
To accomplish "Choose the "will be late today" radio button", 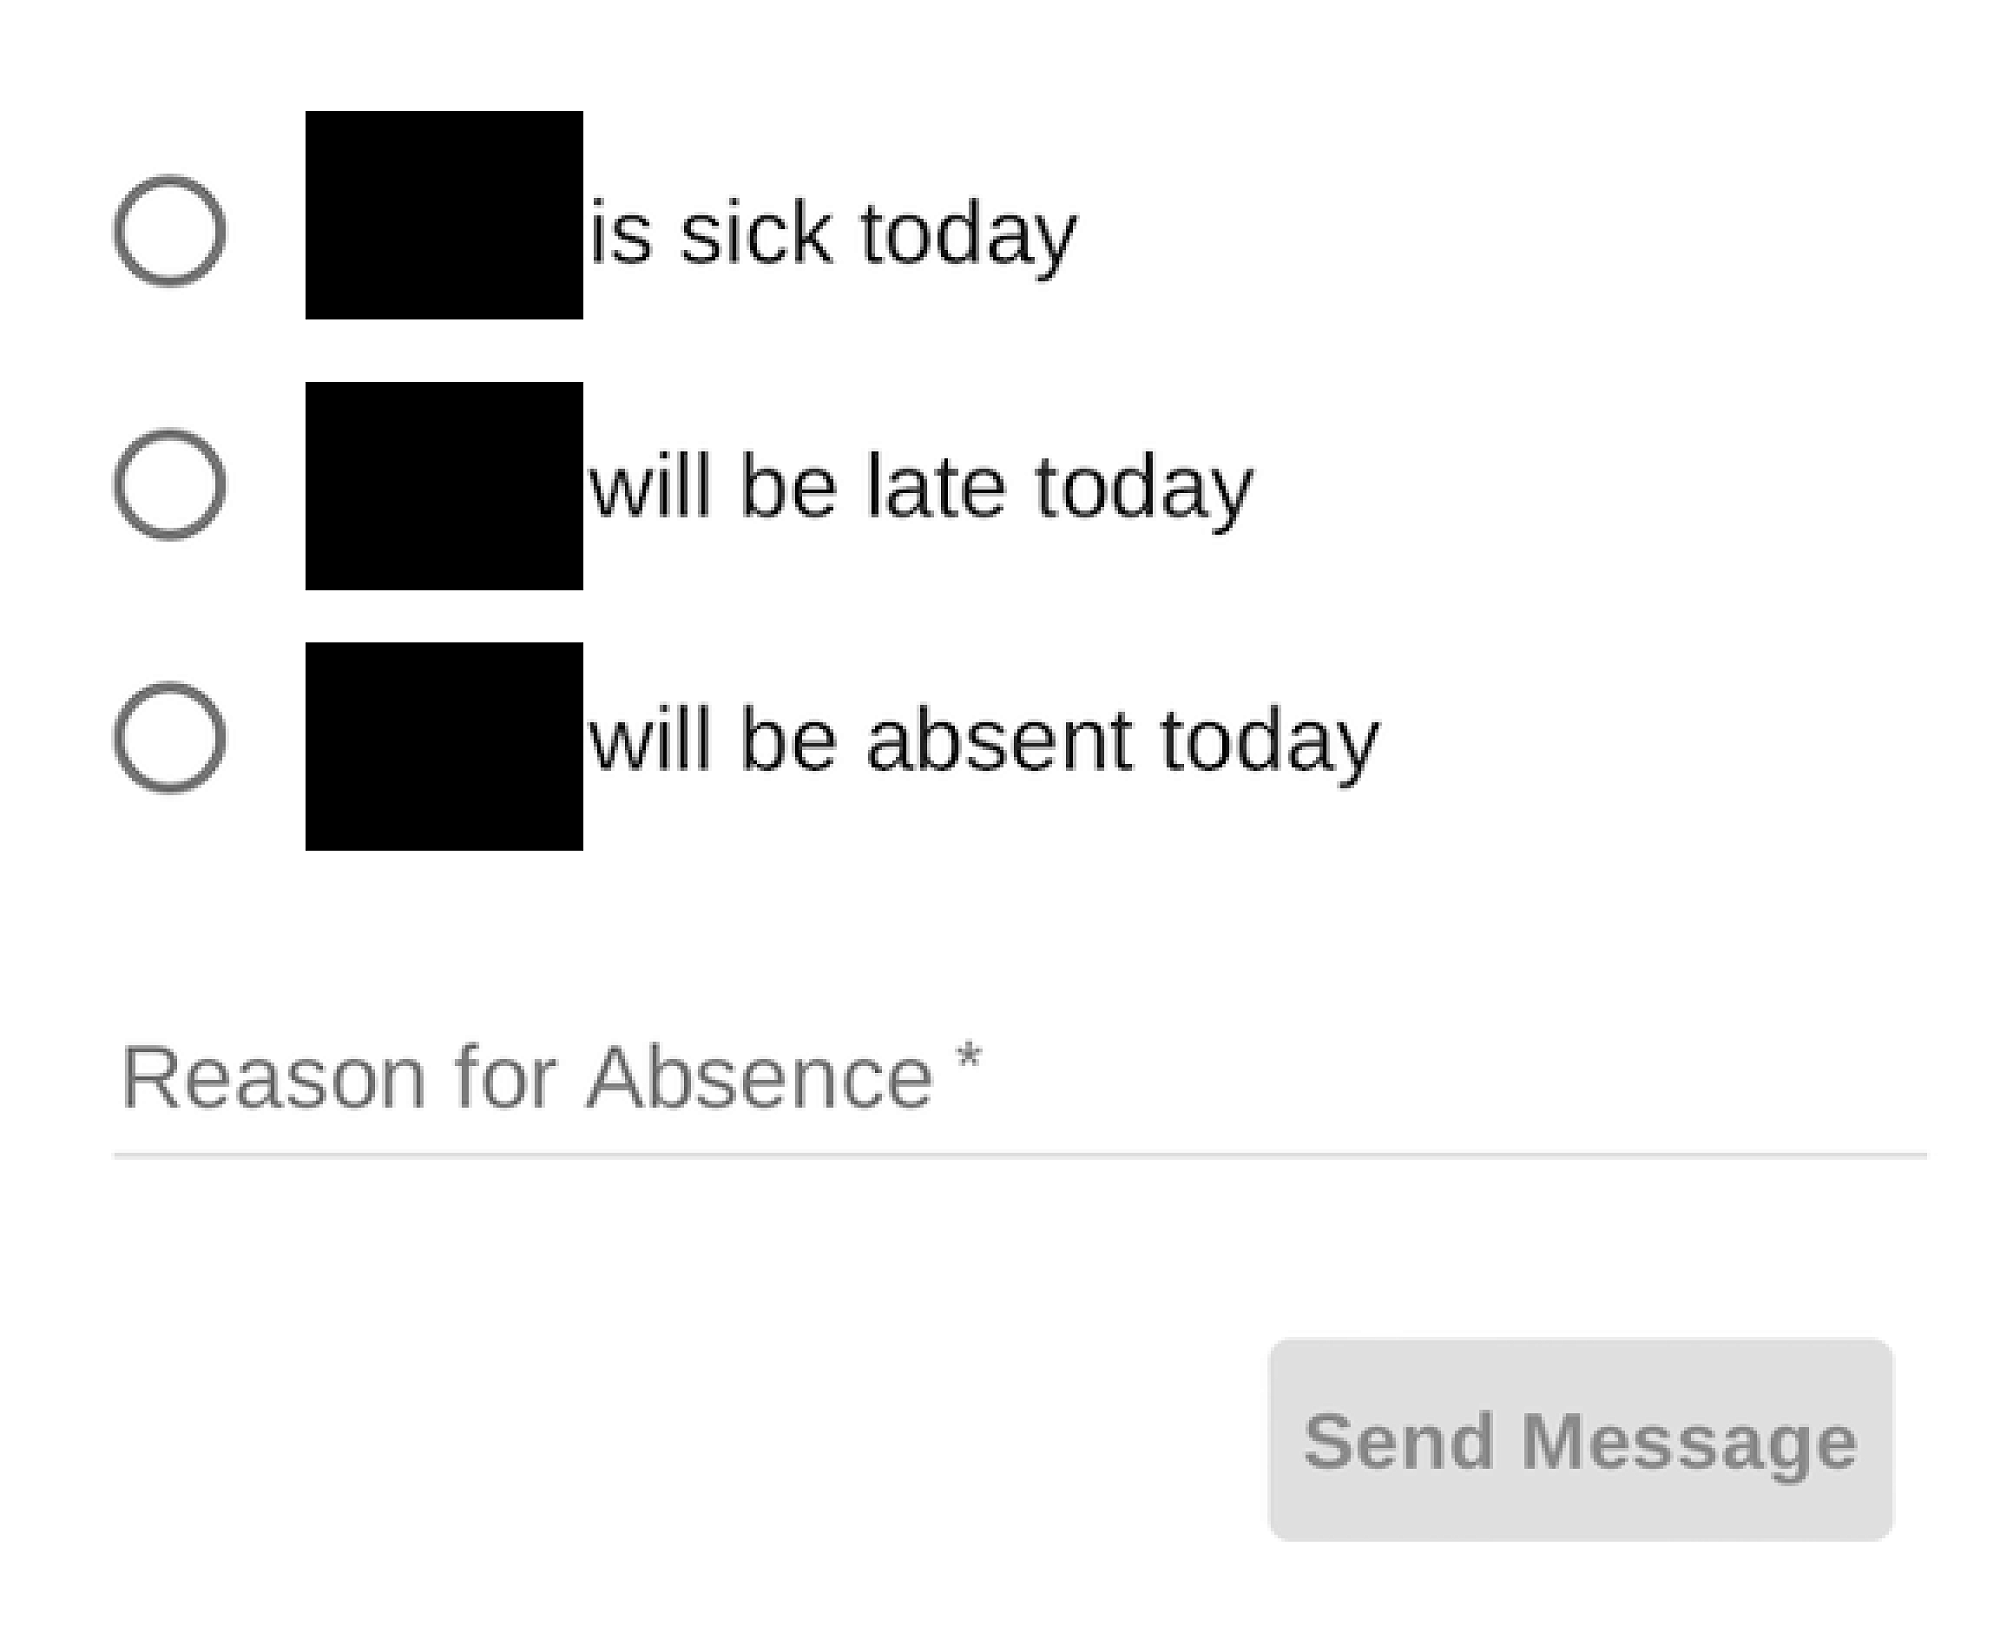I will pos(169,485).
